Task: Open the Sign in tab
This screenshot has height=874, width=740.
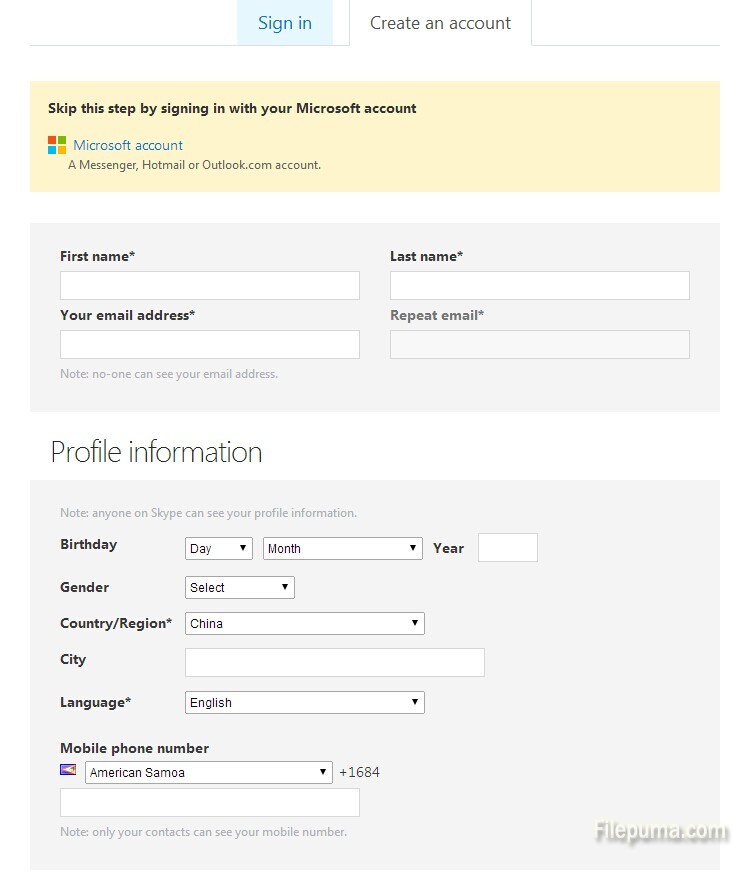Action: point(285,23)
